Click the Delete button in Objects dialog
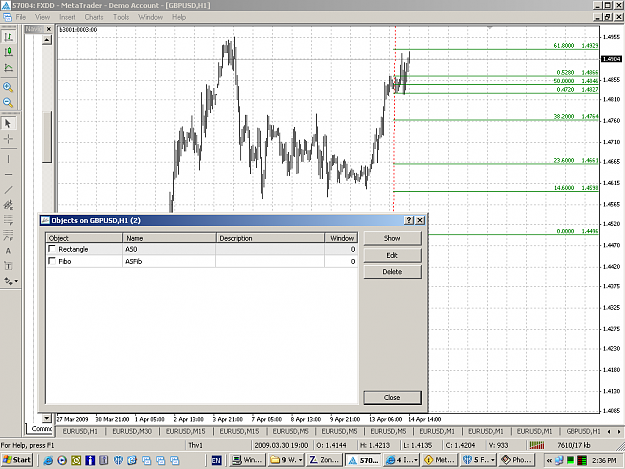Image resolution: width=625 pixels, height=469 pixels. pos(392,272)
